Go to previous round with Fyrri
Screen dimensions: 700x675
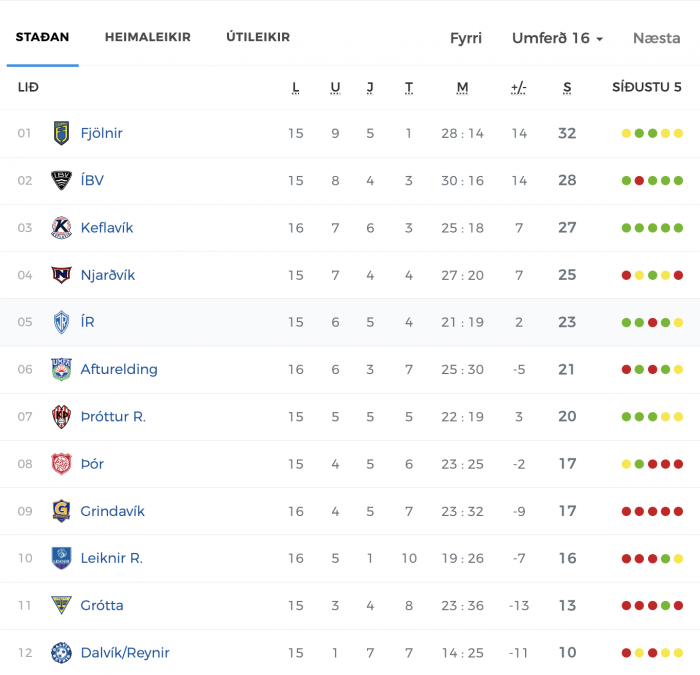pyautogui.click(x=466, y=38)
